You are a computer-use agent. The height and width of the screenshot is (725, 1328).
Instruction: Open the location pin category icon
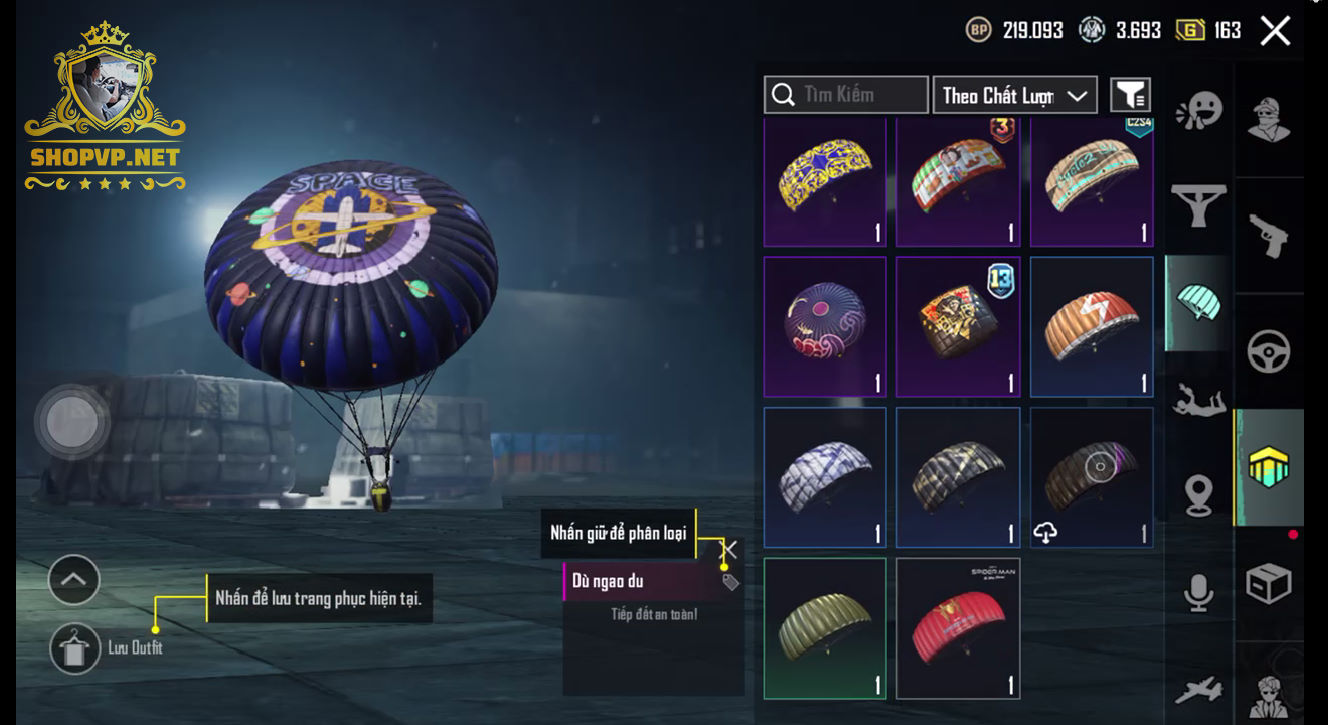(x=1199, y=496)
